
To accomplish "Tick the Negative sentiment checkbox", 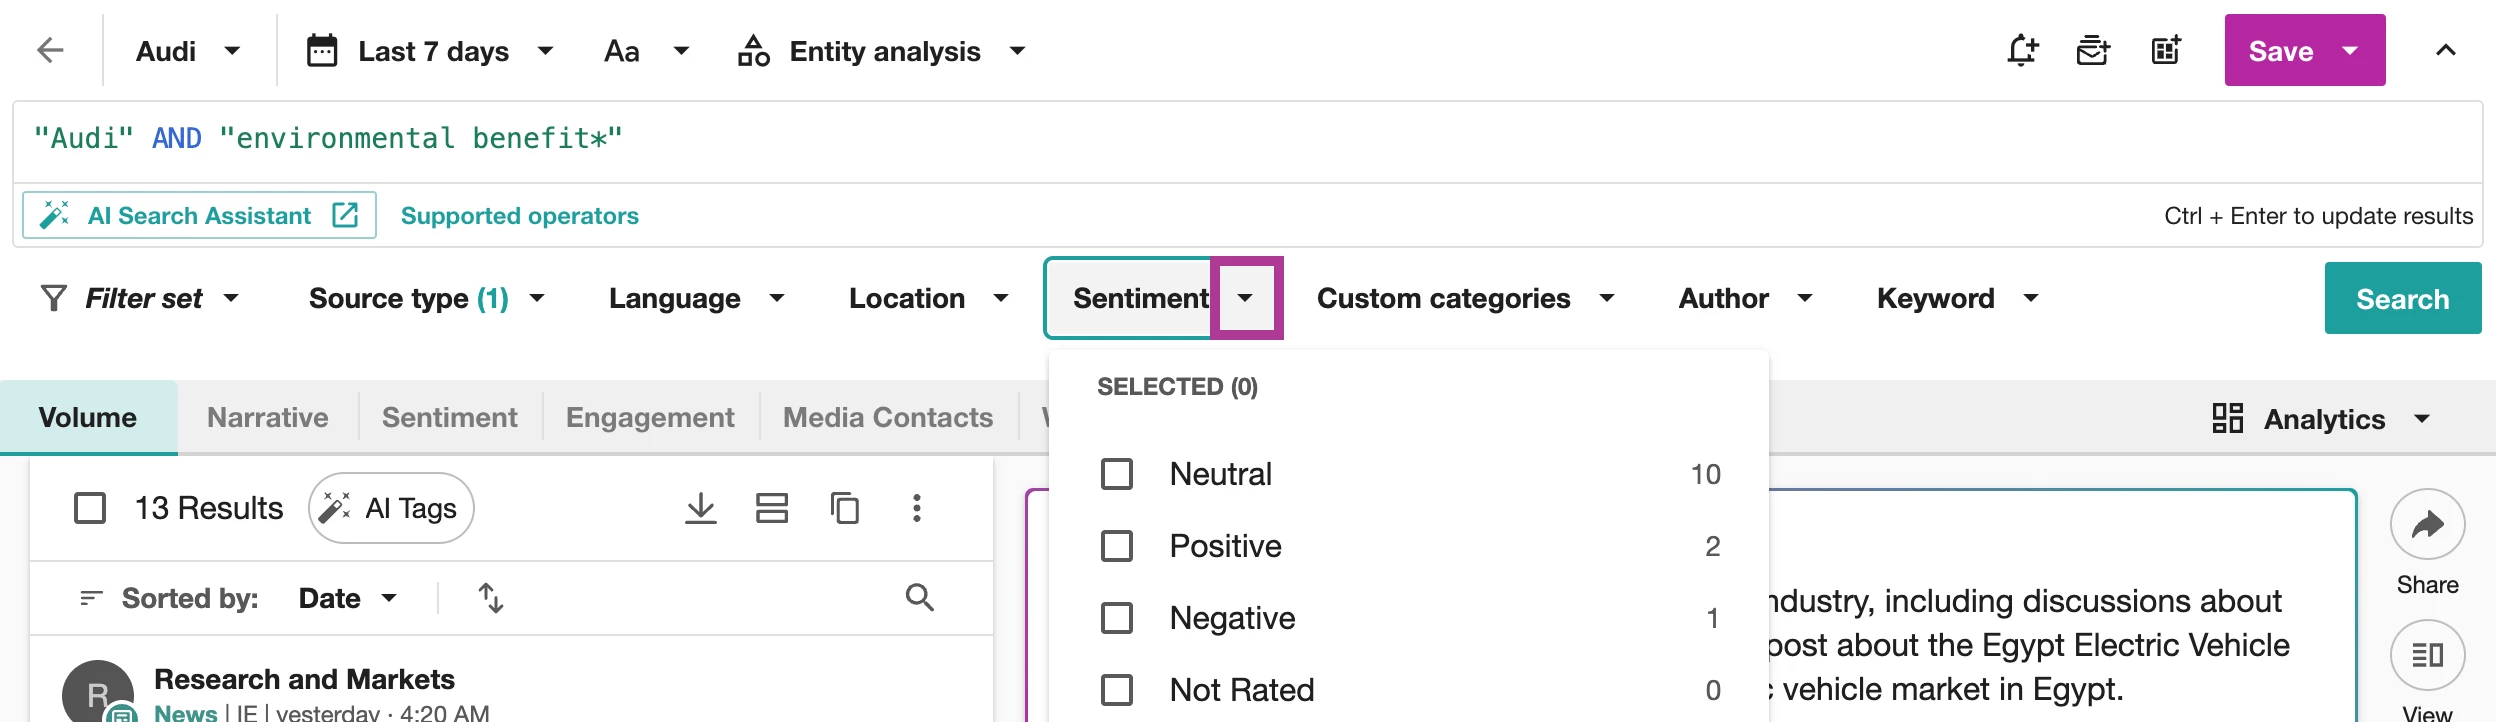I will 1117,618.
